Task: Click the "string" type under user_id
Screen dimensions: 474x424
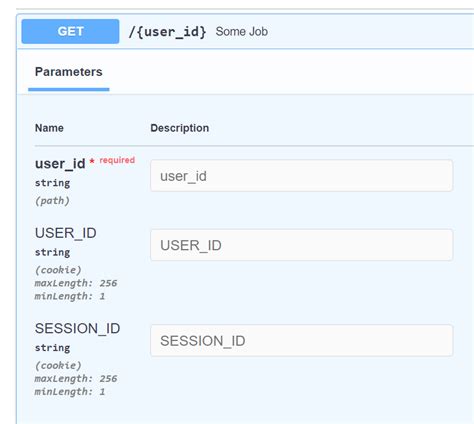Action: pos(52,183)
